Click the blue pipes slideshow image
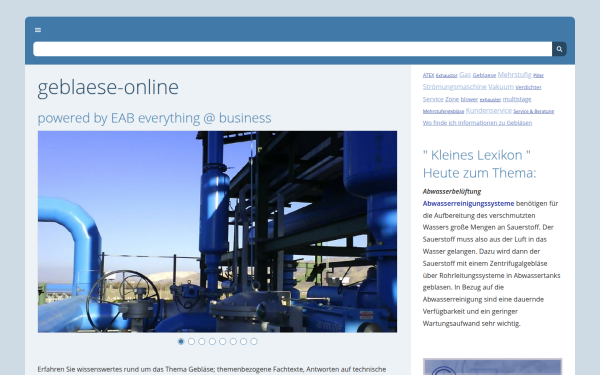The width and height of the screenshot is (600, 375). click(x=217, y=232)
